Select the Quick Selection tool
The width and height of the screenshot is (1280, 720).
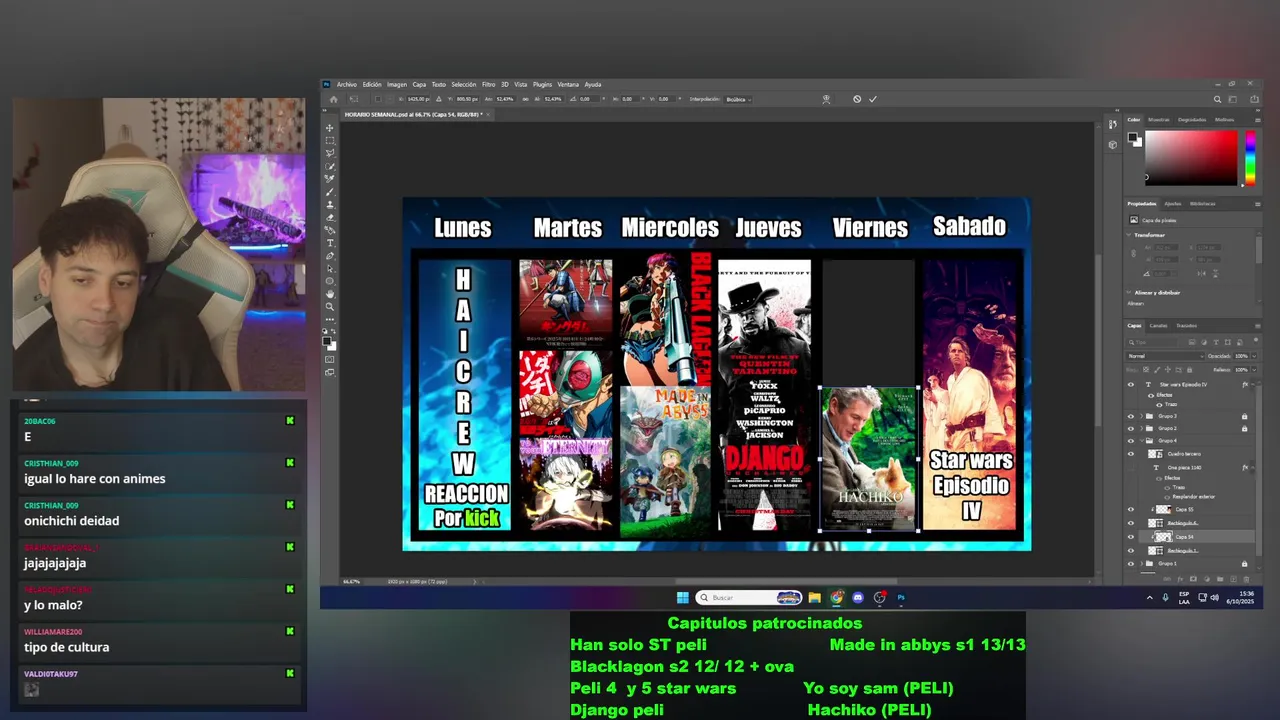[x=330, y=166]
